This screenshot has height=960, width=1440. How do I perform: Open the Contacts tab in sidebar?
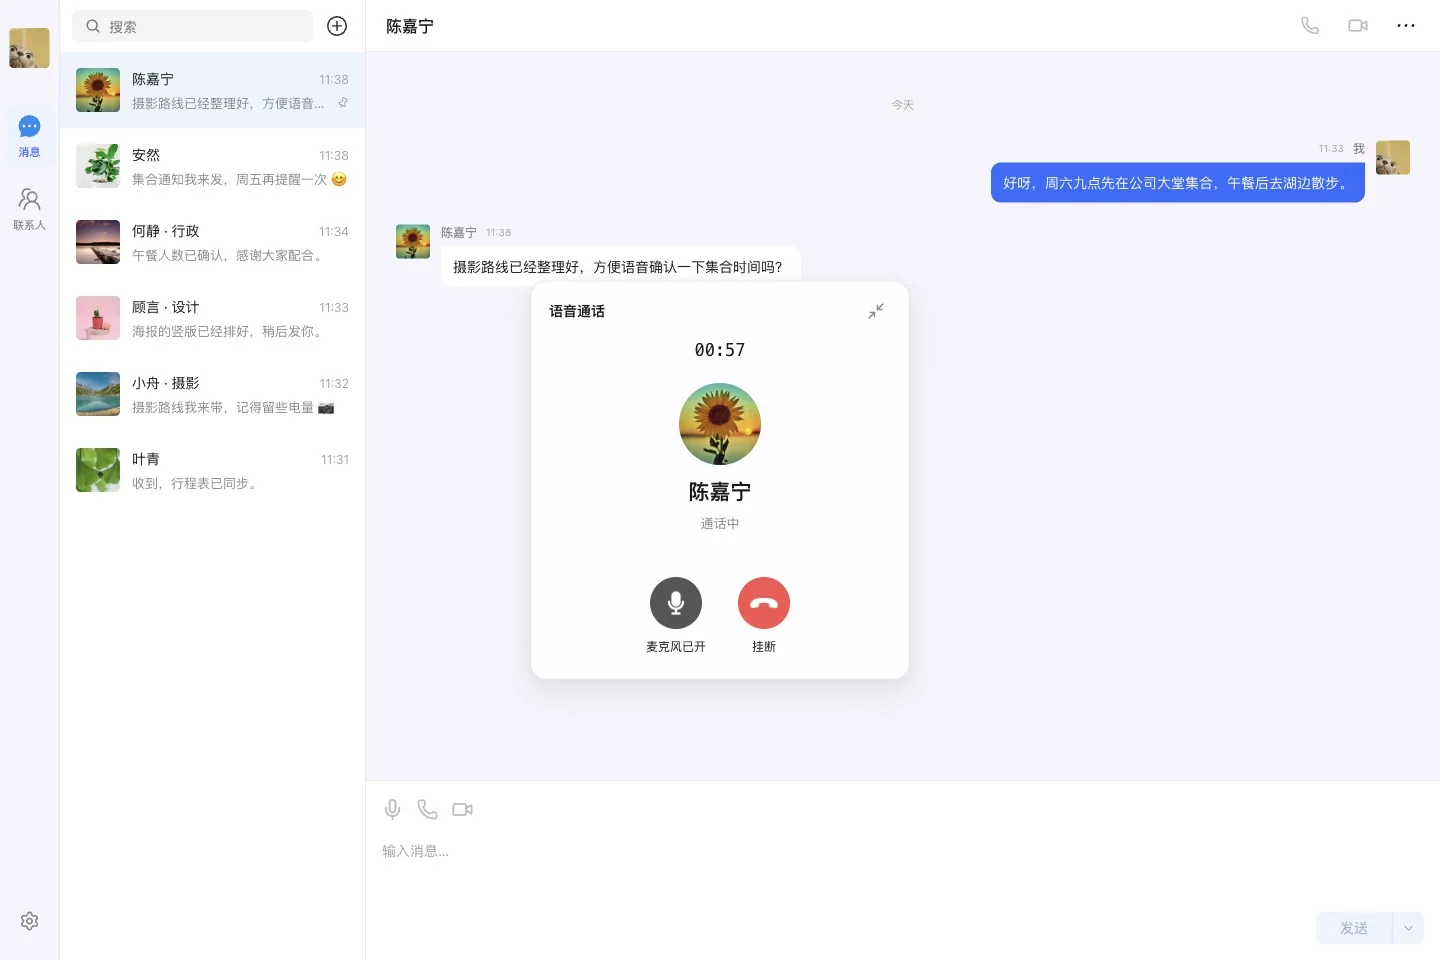[29, 209]
